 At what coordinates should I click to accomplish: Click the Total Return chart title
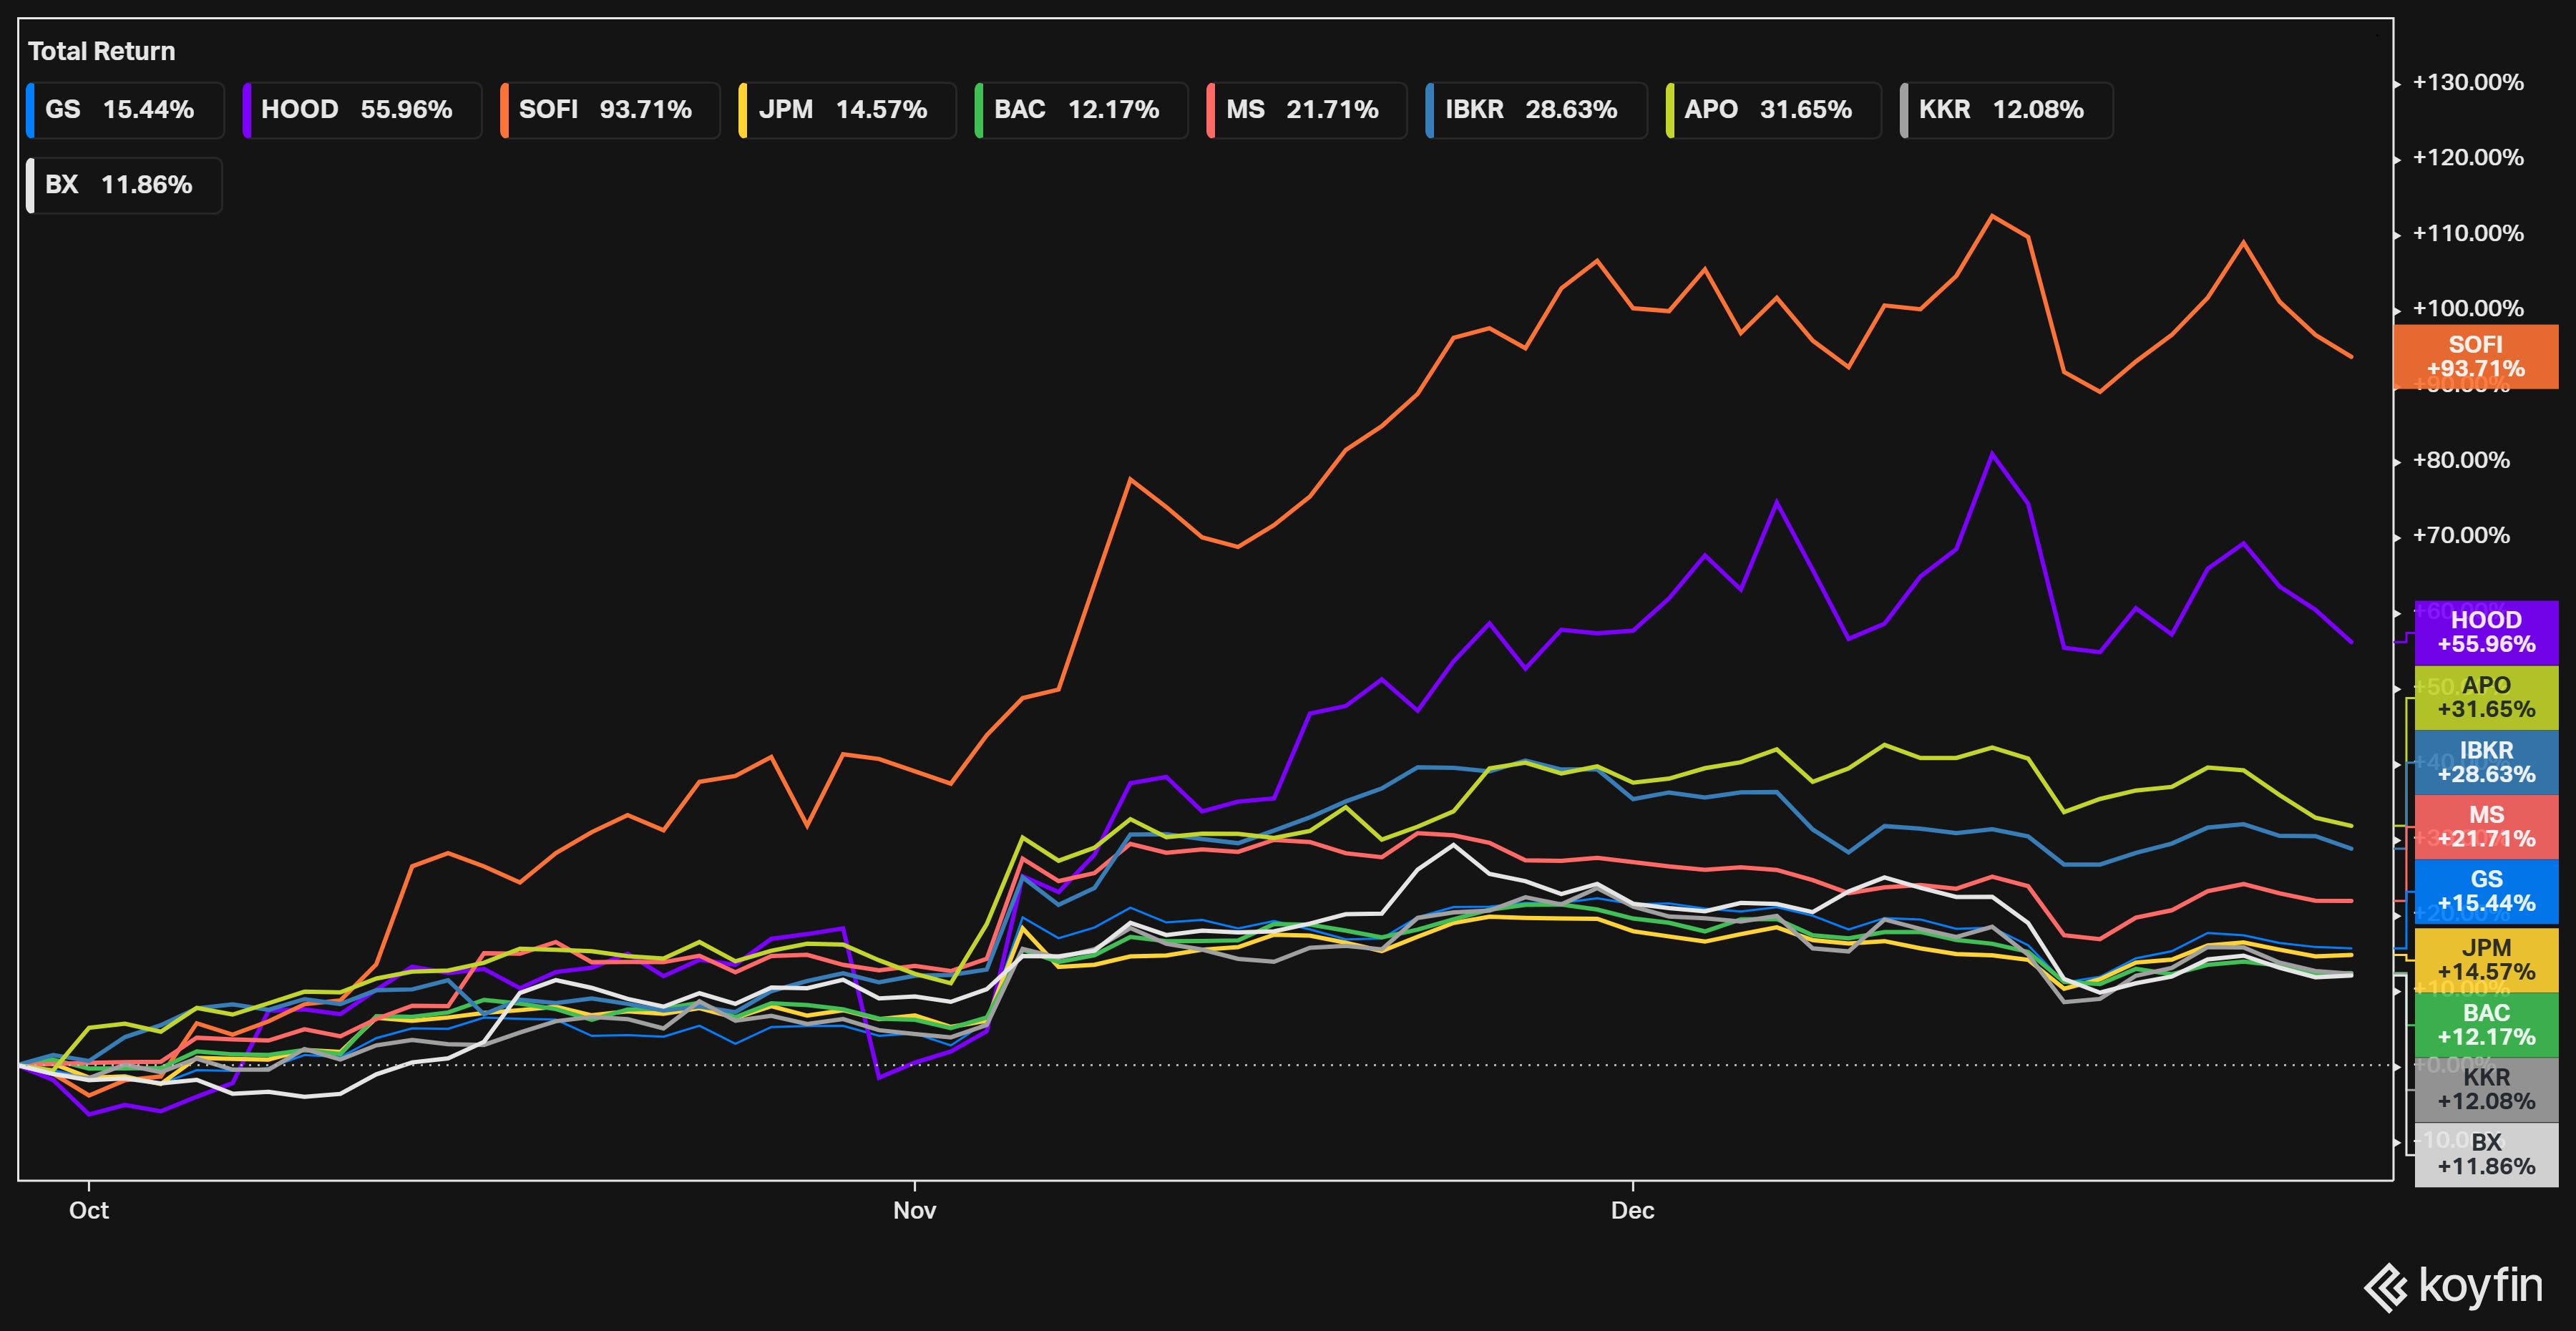click(x=101, y=51)
